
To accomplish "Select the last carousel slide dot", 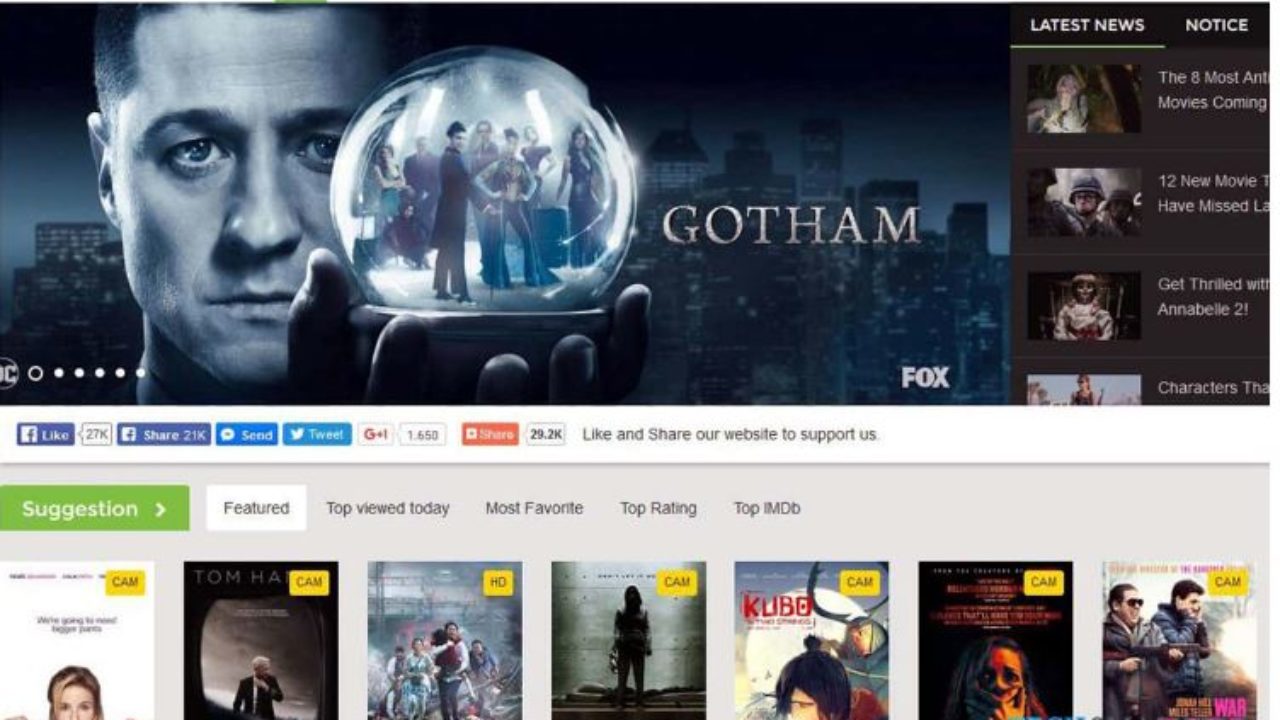I will pos(140,373).
